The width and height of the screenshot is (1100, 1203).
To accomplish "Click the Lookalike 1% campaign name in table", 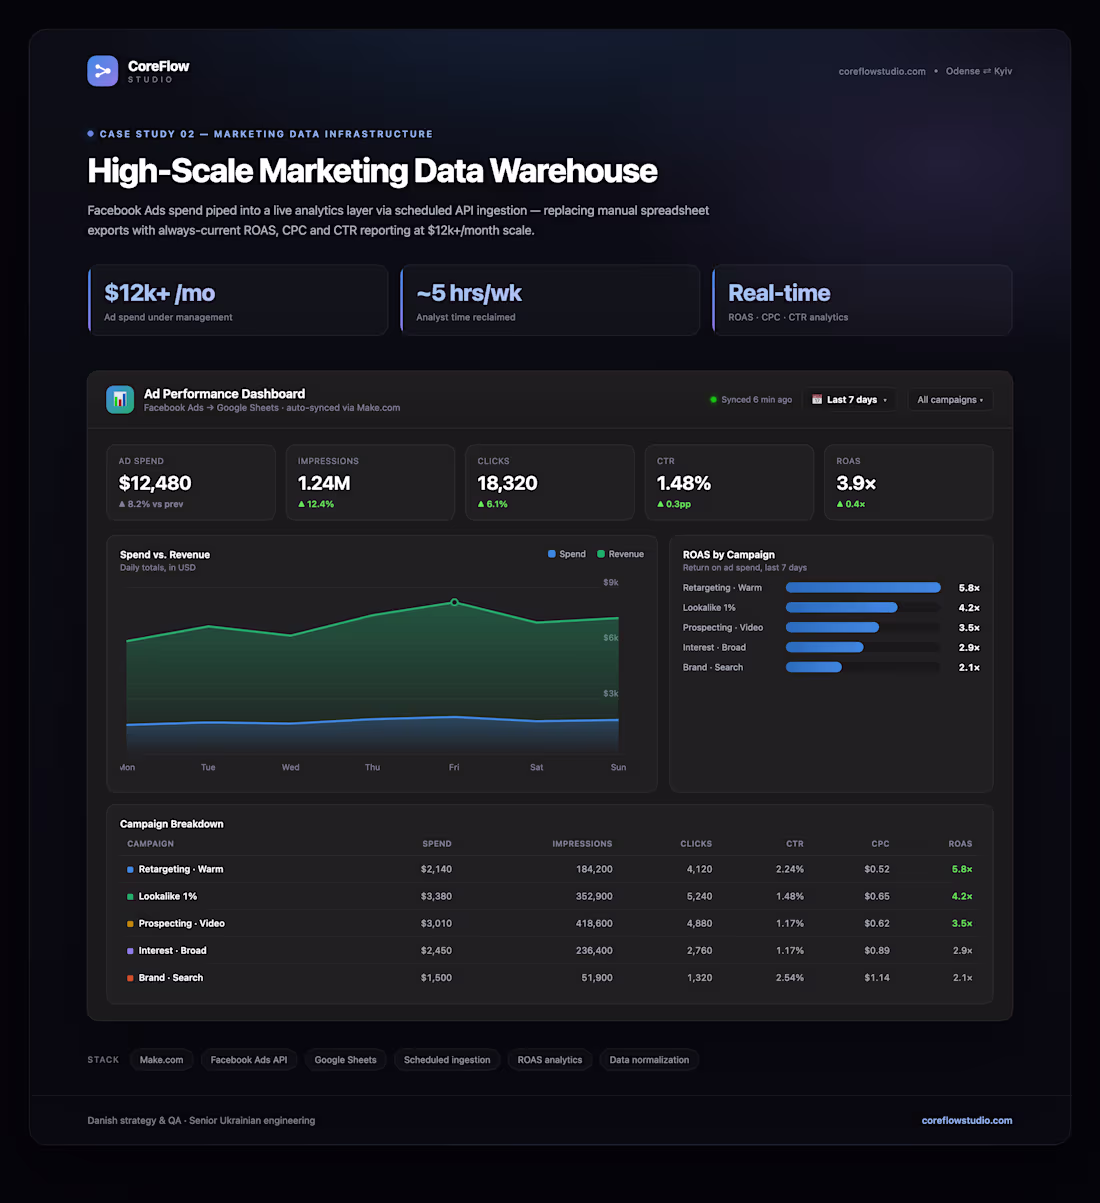I will [168, 897].
